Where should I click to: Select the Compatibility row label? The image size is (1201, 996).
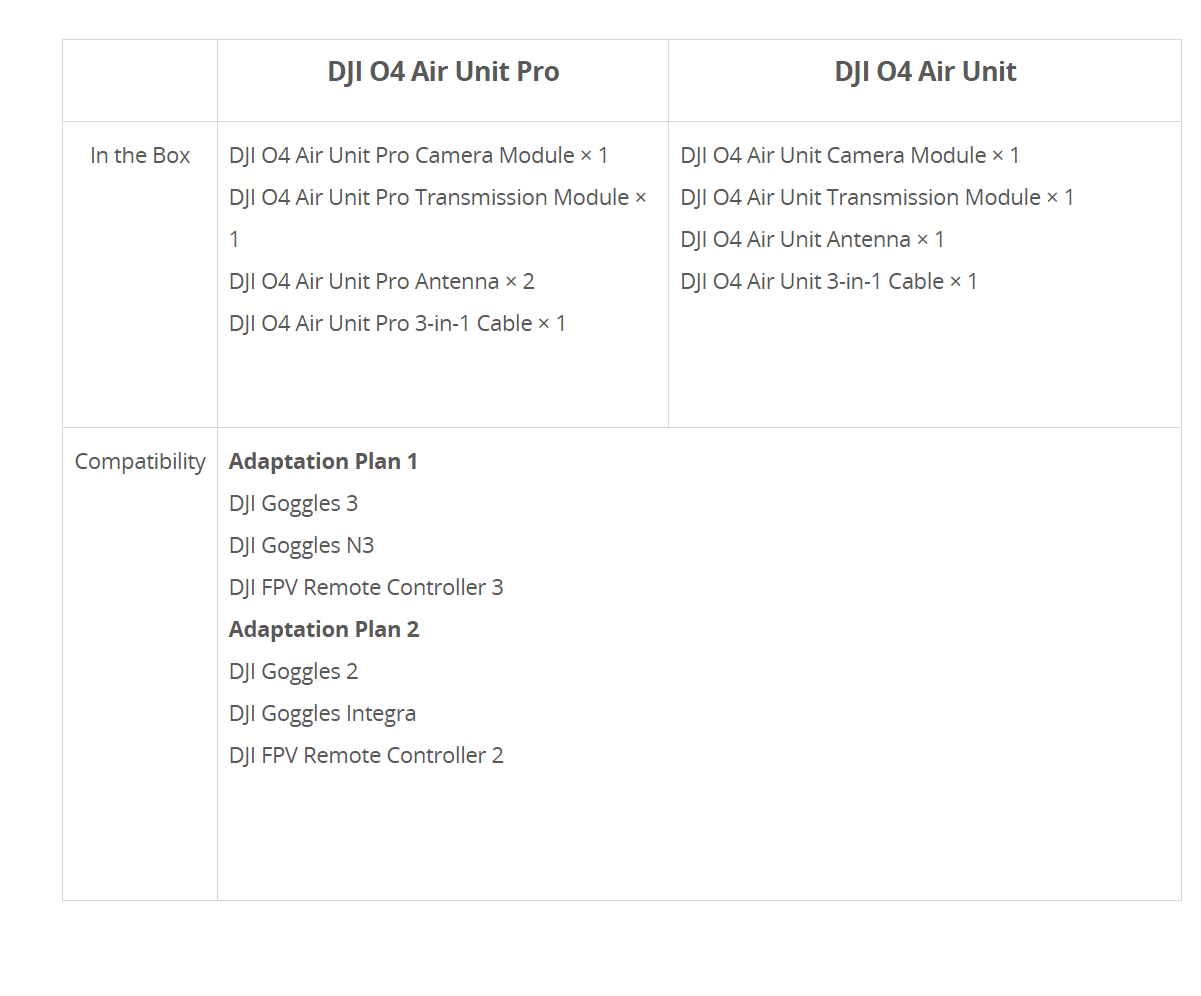[x=140, y=462]
